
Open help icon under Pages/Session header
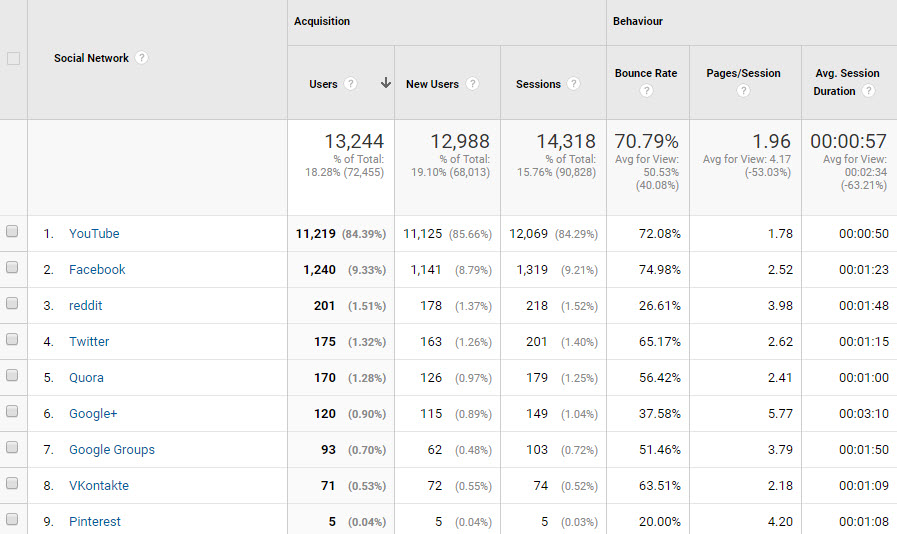click(743, 90)
